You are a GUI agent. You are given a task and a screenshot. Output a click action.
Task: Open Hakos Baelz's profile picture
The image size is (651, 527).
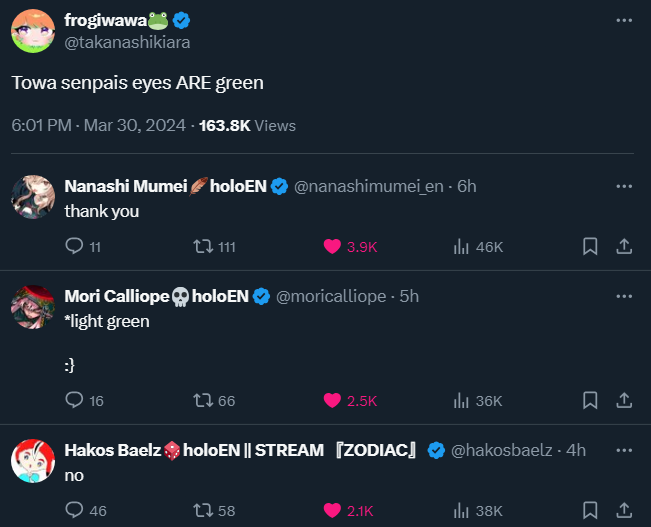pos(33,459)
